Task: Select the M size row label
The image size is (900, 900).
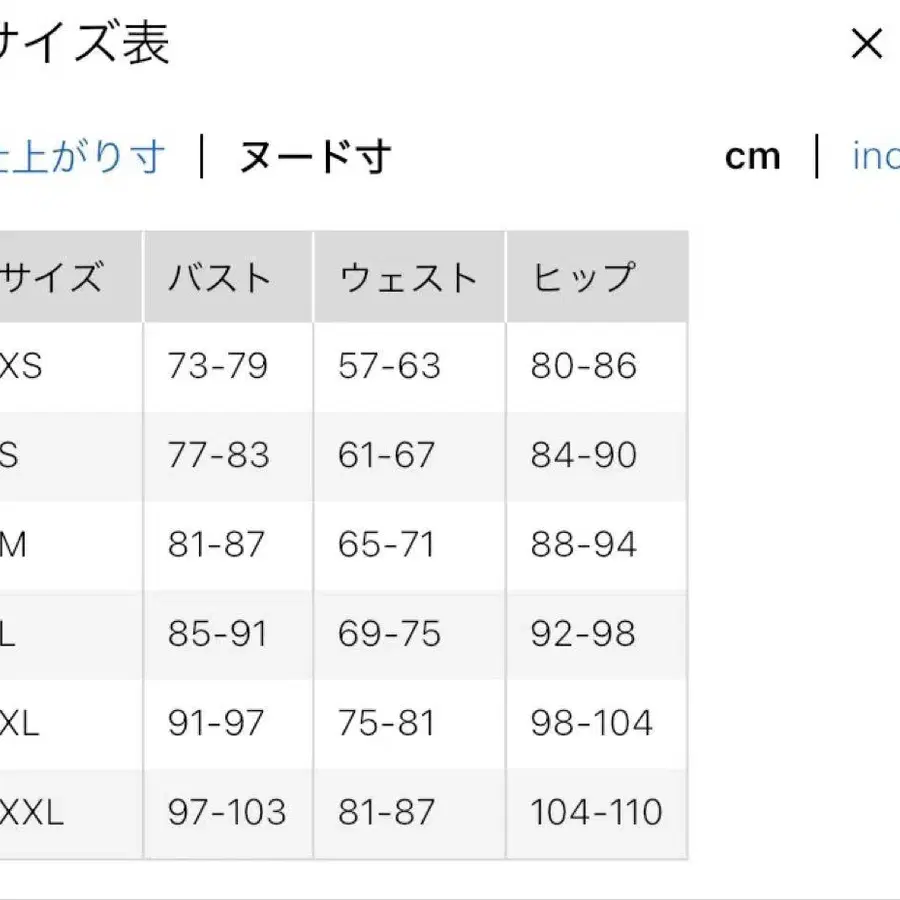Action: [x=15, y=545]
